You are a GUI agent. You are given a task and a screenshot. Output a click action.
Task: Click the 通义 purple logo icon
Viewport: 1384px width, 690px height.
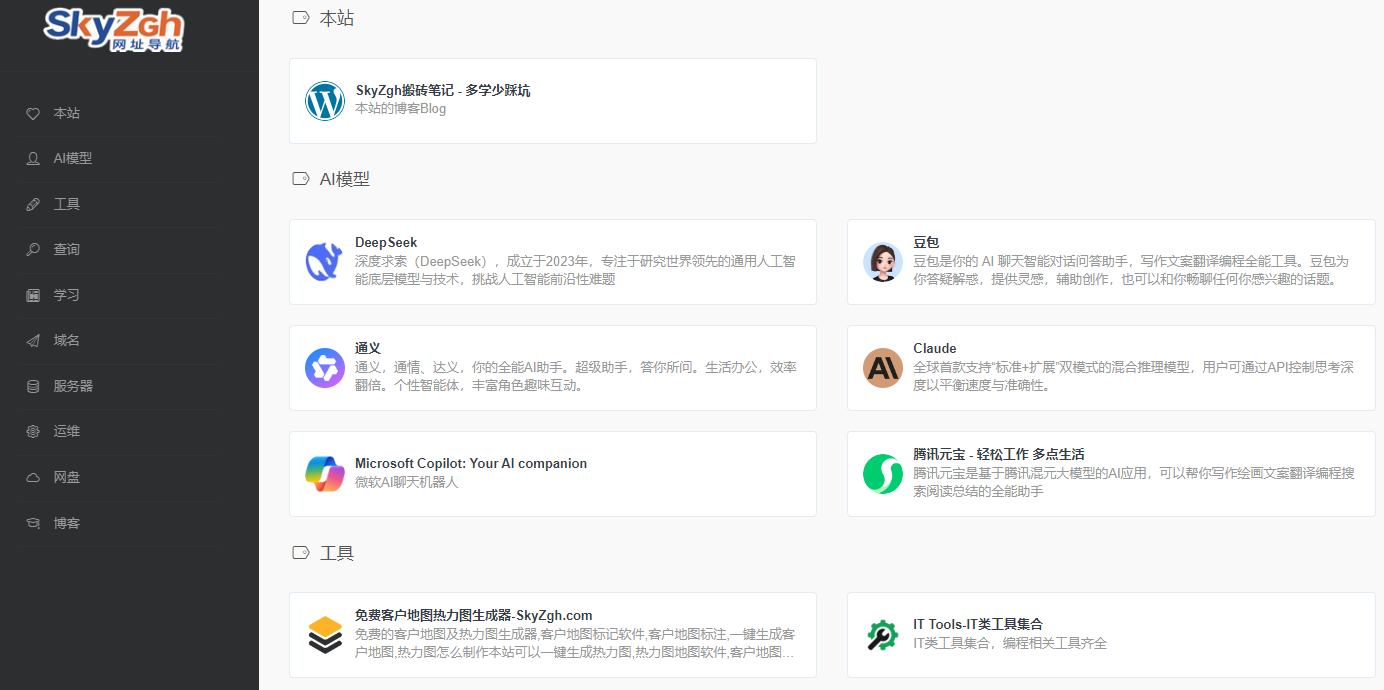click(325, 368)
